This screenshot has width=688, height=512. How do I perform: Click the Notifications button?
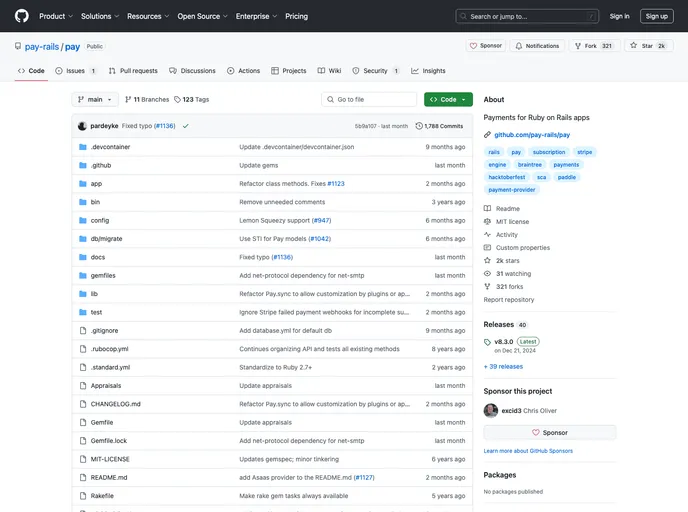tap(537, 46)
